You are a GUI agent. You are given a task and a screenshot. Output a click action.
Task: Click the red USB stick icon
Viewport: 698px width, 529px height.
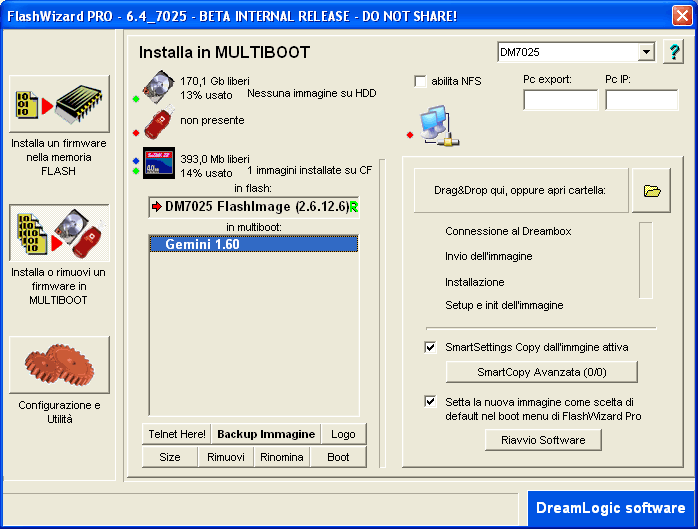point(160,124)
